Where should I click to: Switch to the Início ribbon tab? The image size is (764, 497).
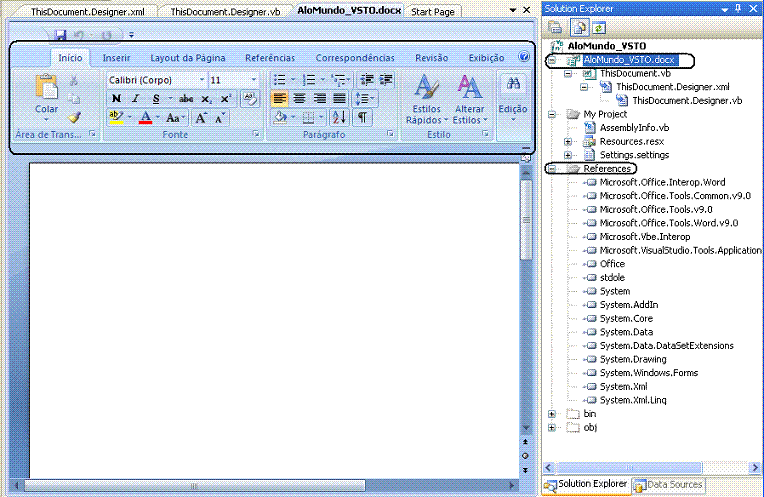tap(70, 58)
